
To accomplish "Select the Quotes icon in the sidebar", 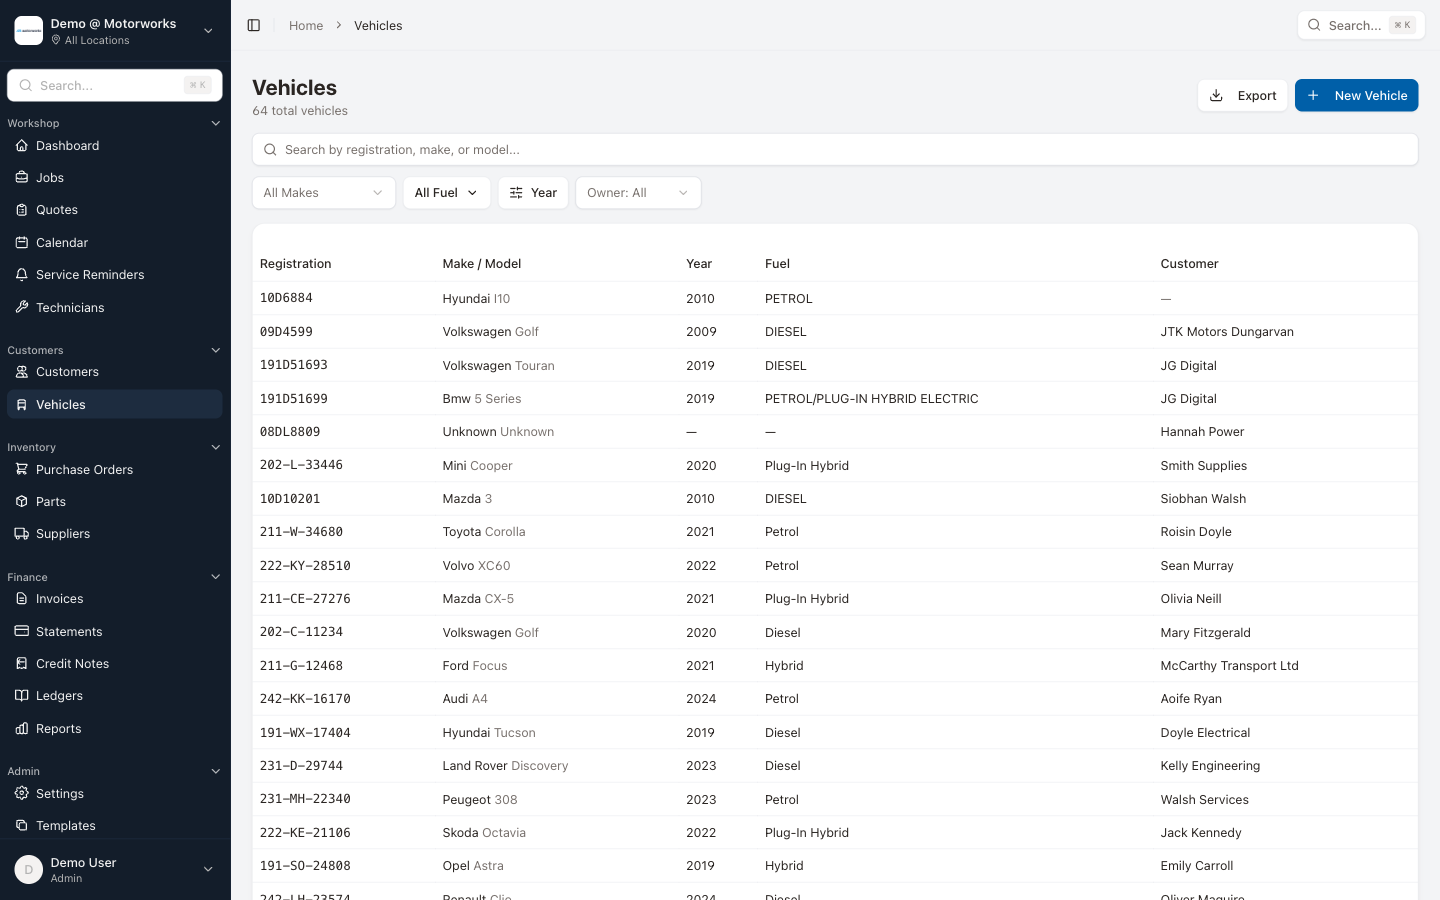I will click(x=21, y=209).
